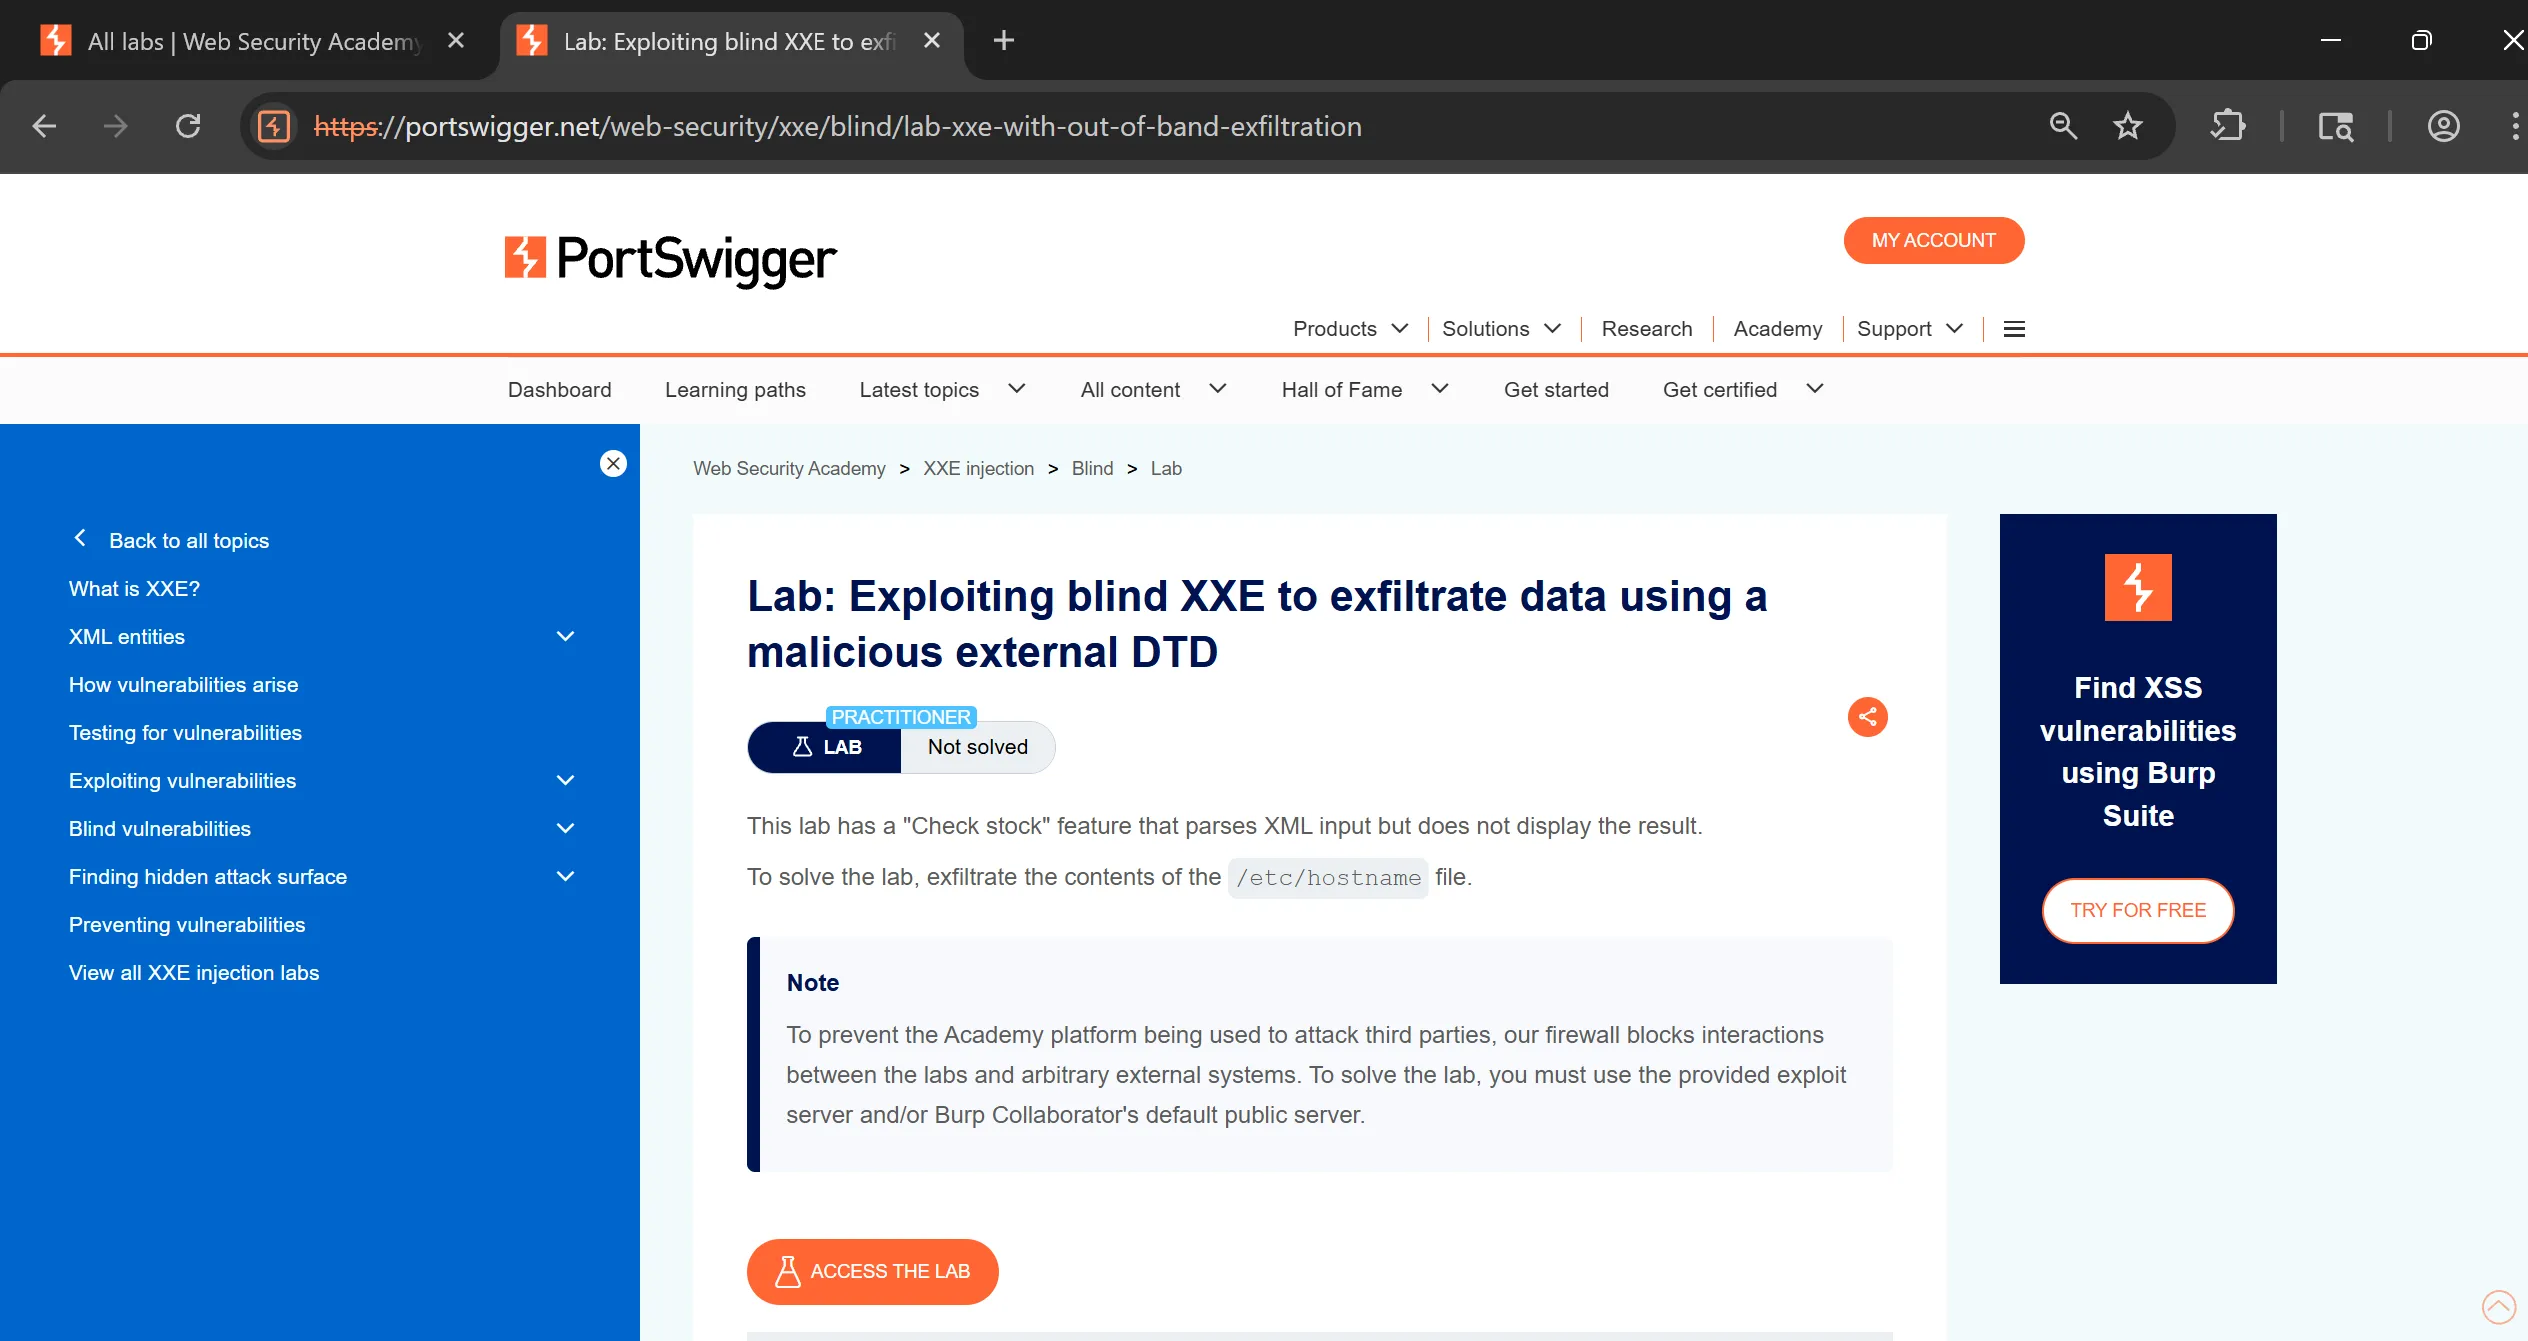Image resolution: width=2528 pixels, height=1341 pixels.
Task: Click XXE injection breadcrumb link
Action: coord(978,469)
